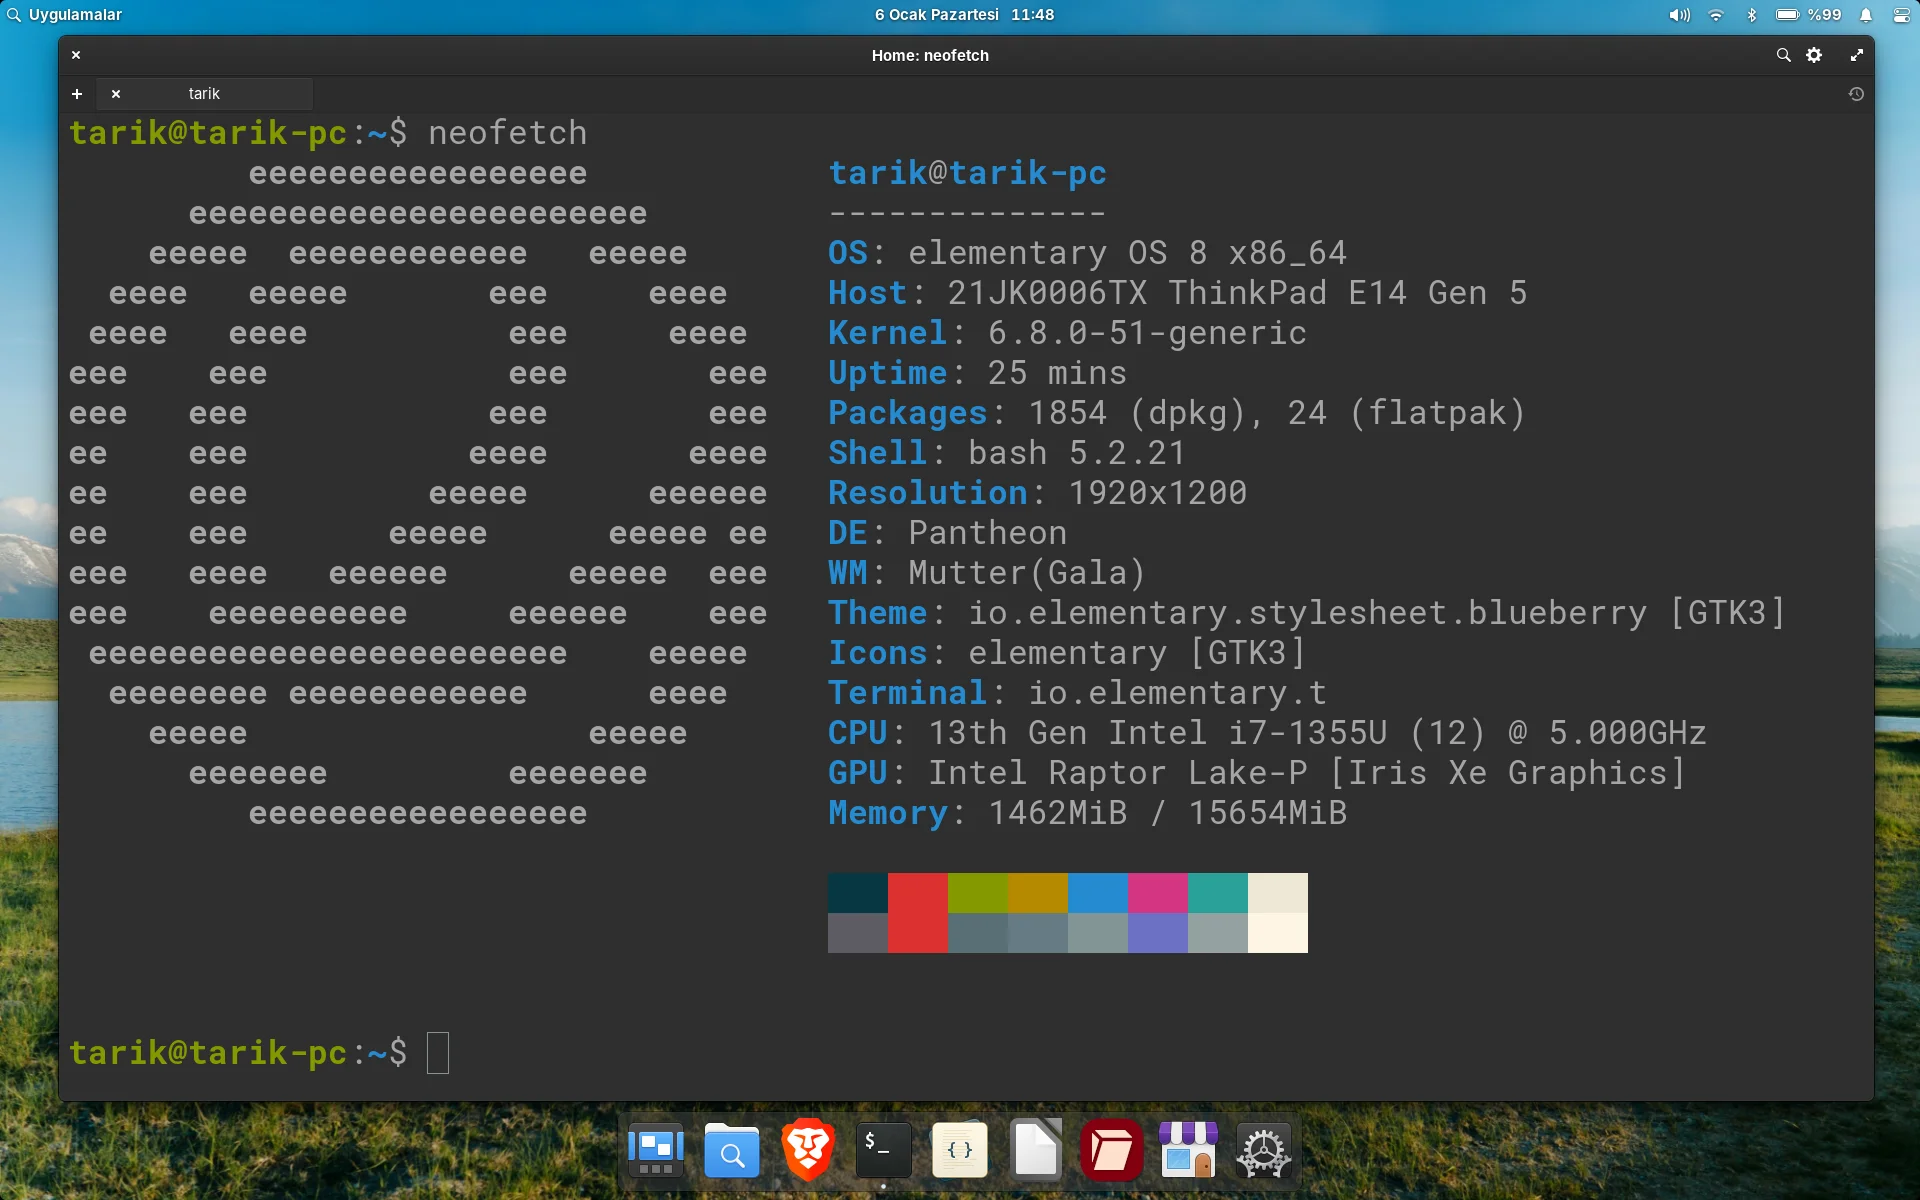Open the battery %99 indicator
Viewport: 1920px width, 1200px height.
click(x=1808, y=15)
